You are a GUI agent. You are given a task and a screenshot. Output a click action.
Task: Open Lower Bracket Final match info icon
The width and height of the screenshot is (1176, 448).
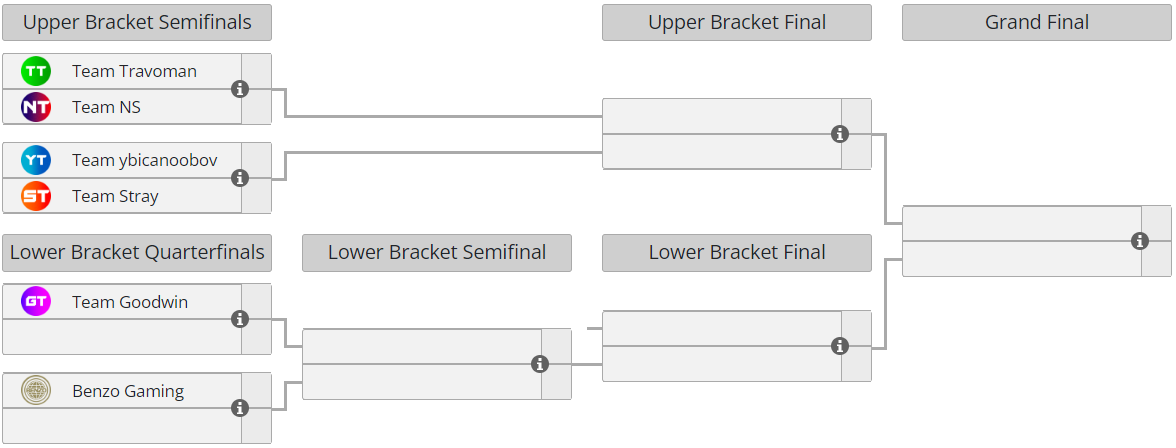point(840,346)
